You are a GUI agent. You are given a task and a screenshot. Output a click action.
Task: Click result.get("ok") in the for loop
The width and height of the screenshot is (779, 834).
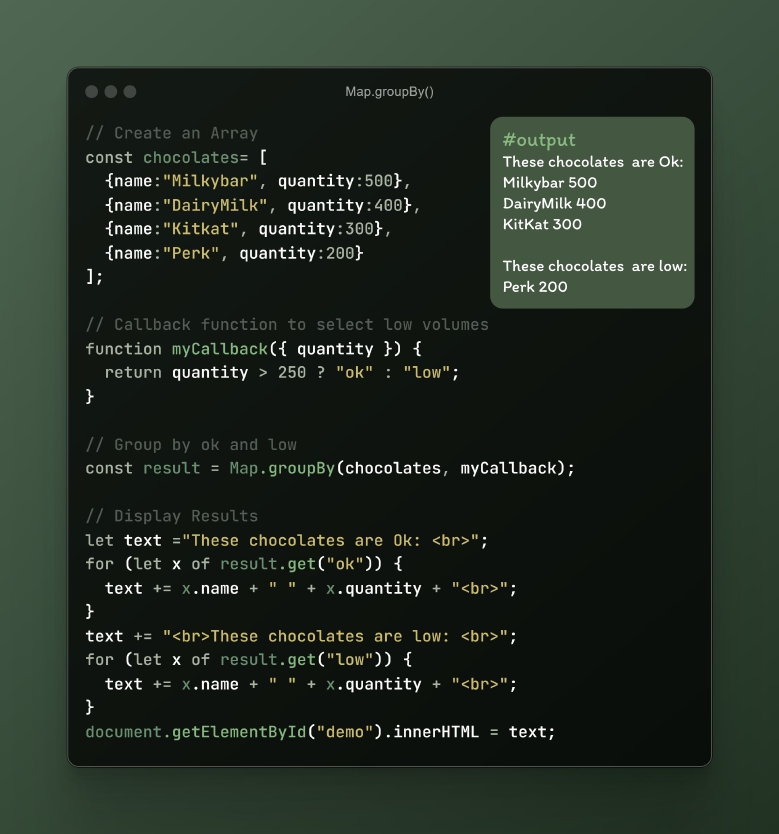tap(301, 564)
